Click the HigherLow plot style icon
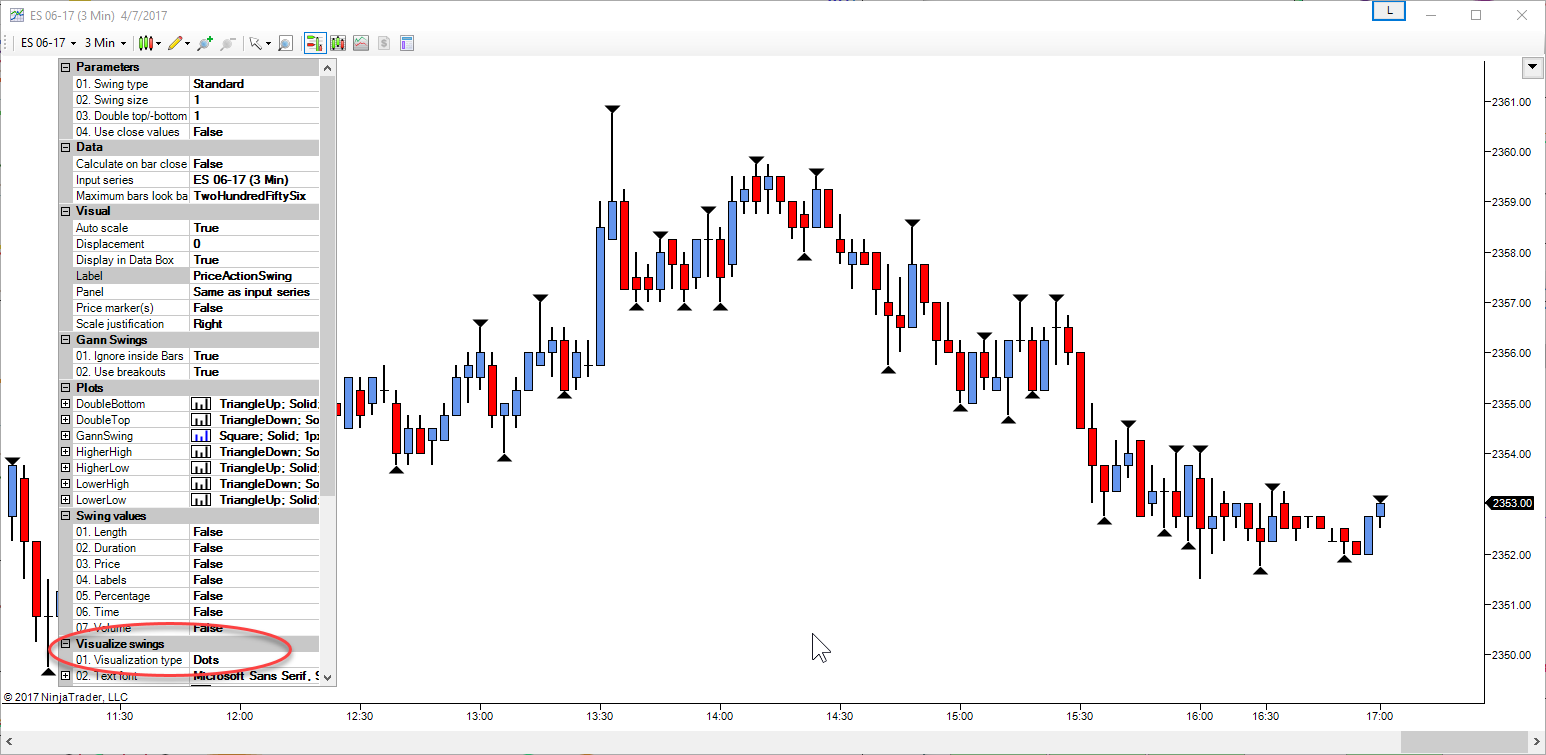 (201, 468)
